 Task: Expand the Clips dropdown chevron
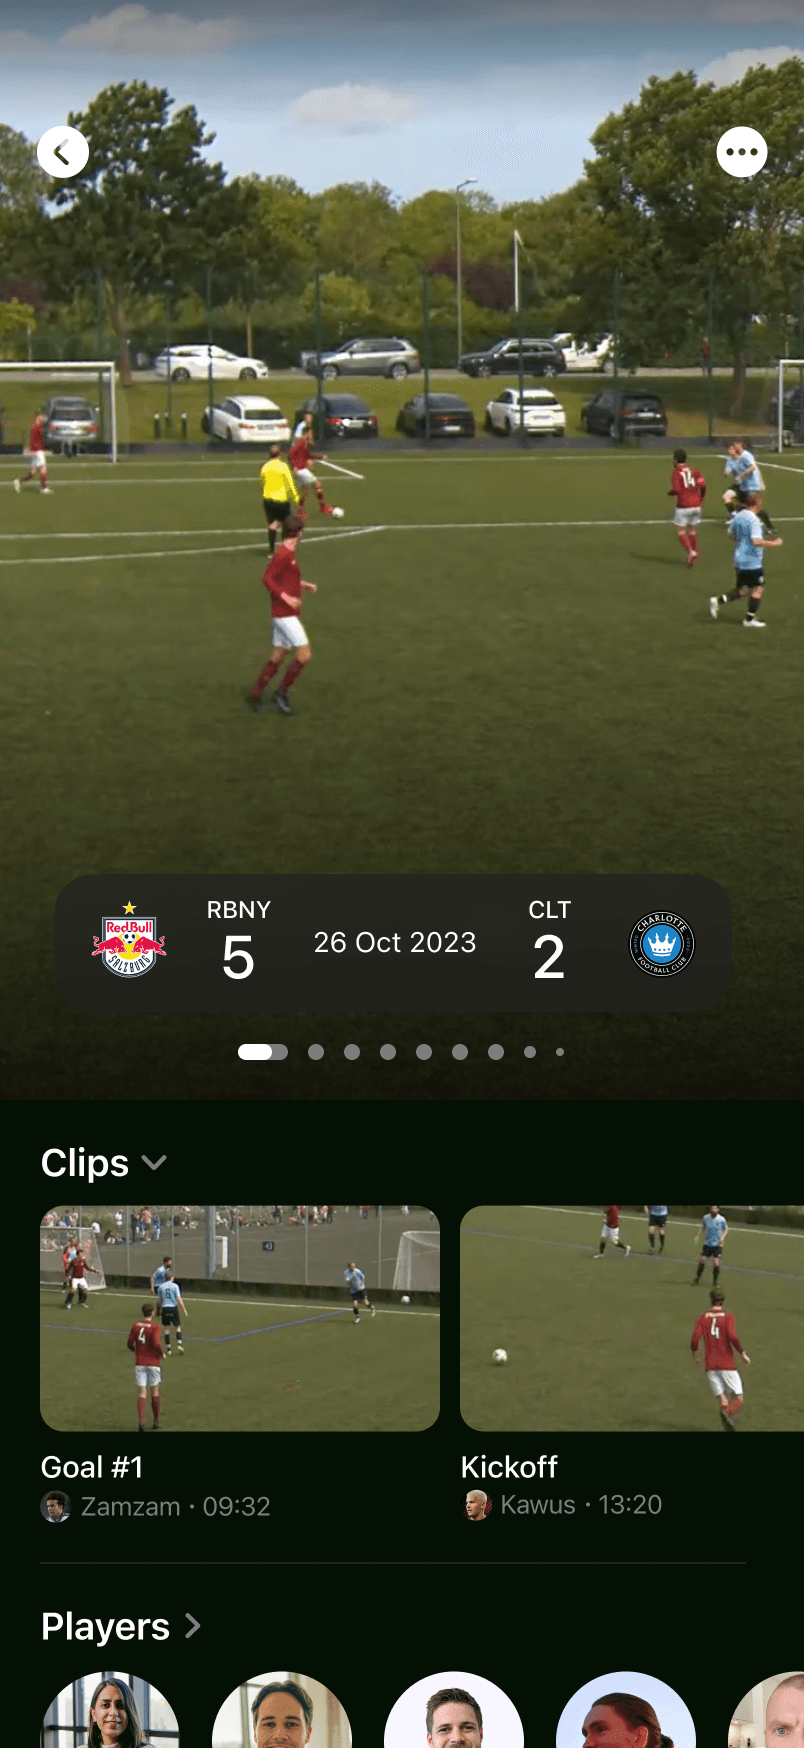(x=154, y=1162)
